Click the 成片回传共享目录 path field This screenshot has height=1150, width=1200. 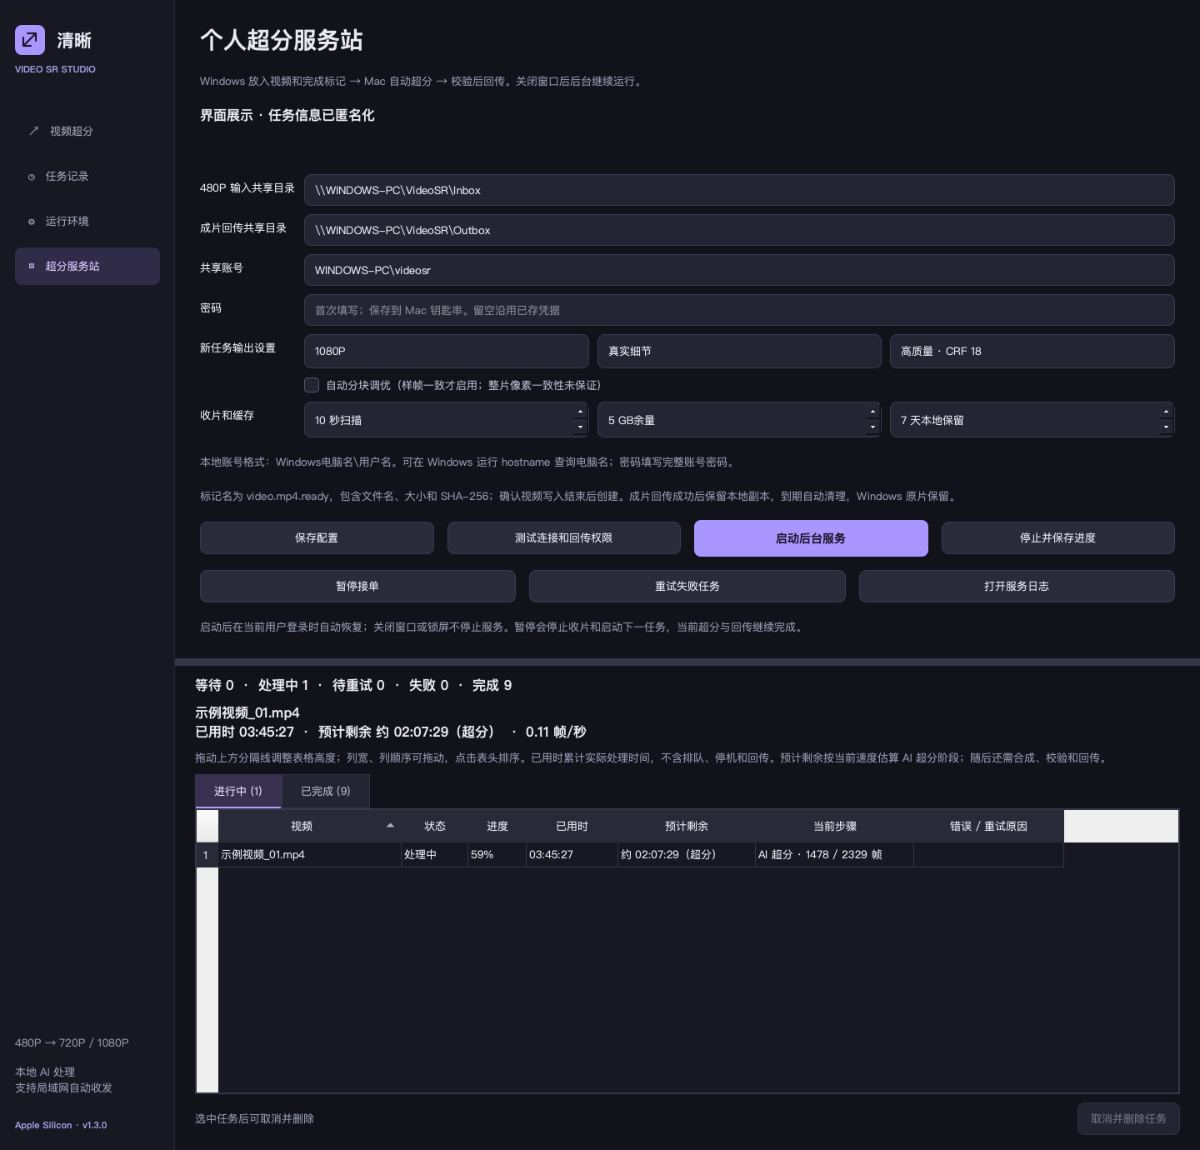click(739, 230)
